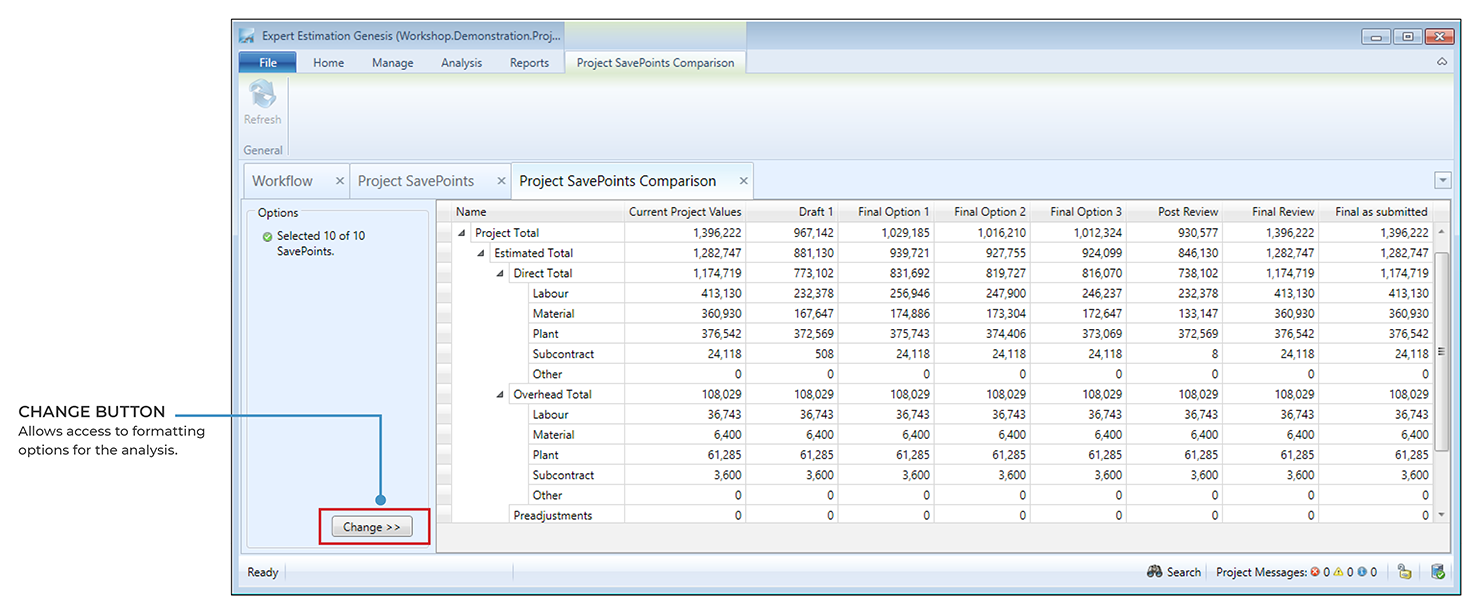Click the vertical scrollbar down arrow
Viewport: 1480px width, 615px height.
tap(1441, 515)
